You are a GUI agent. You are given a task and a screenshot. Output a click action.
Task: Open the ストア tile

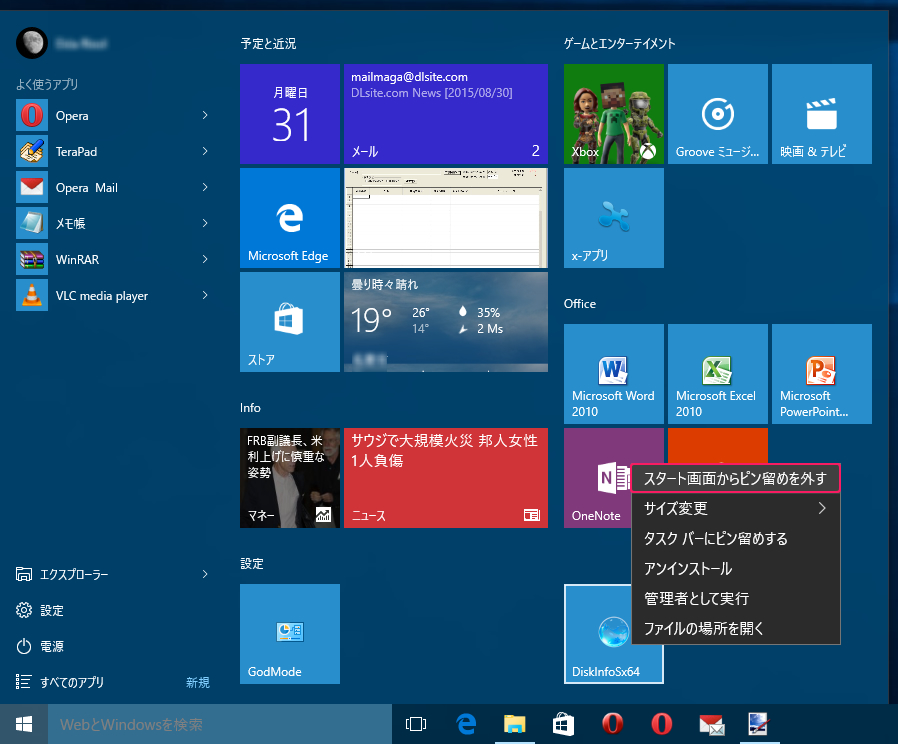(x=290, y=322)
